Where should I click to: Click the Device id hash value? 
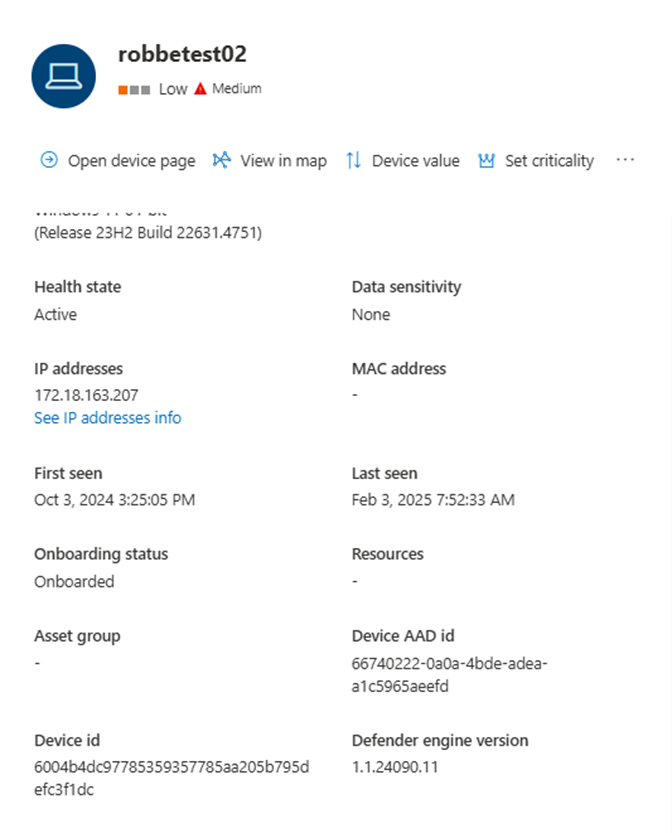coord(171,777)
